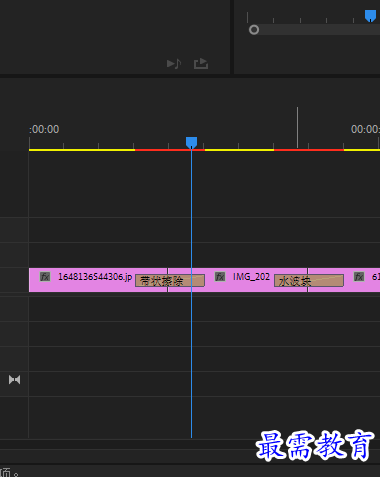Click the play audio only icon
The width and height of the screenshot is (380, 477).
click(x=174, y=63)
